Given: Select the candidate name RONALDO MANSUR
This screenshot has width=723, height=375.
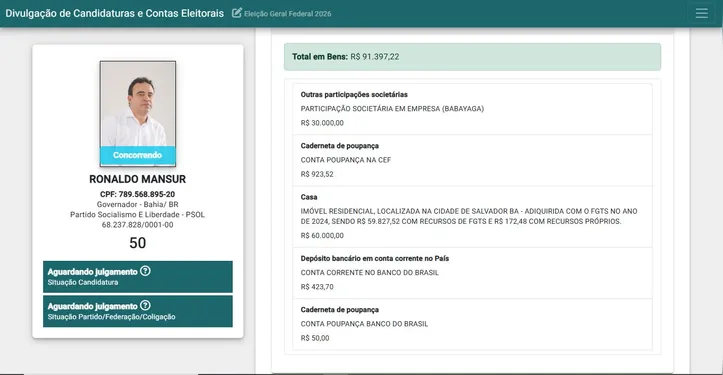Looking at the screenshot, I should point(137,179).
